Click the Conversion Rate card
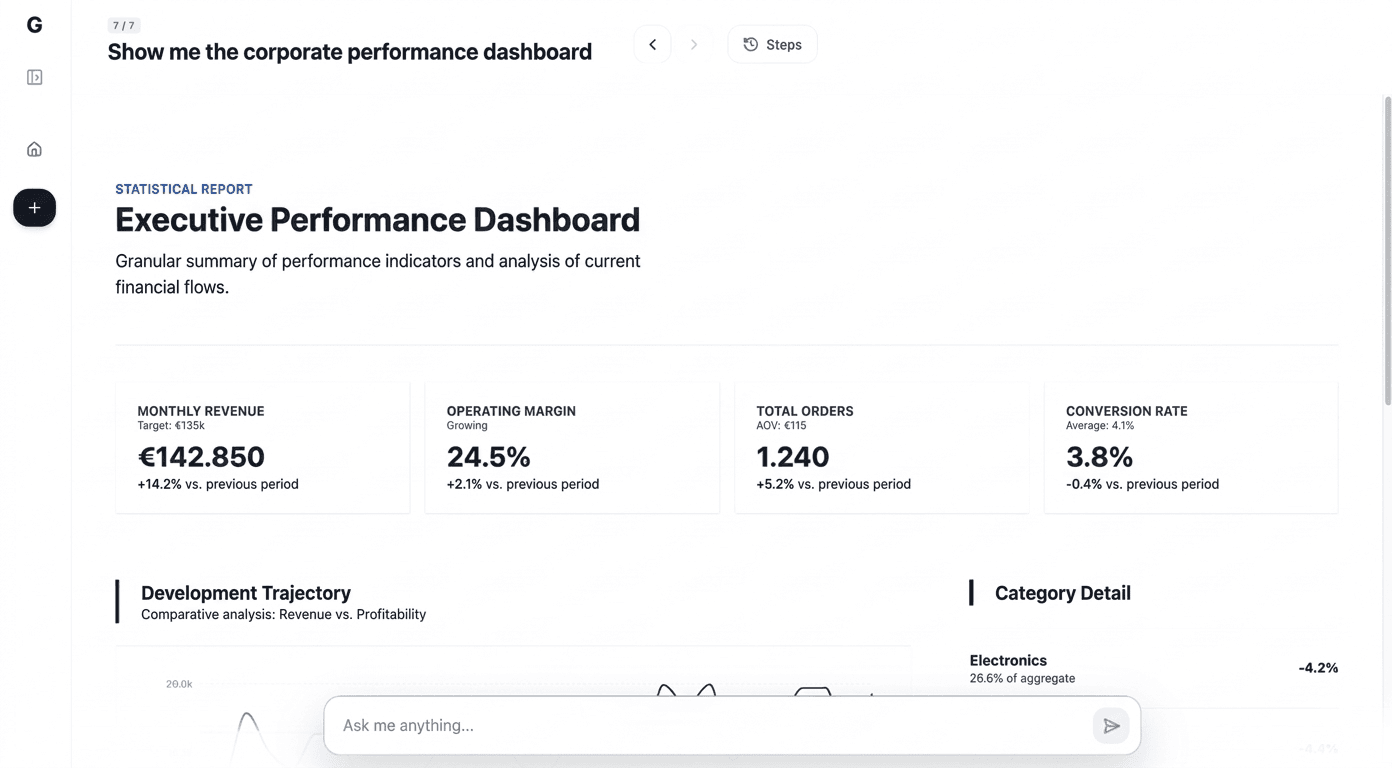Screen dimensions: 1392x768 tap(1190, 447)
